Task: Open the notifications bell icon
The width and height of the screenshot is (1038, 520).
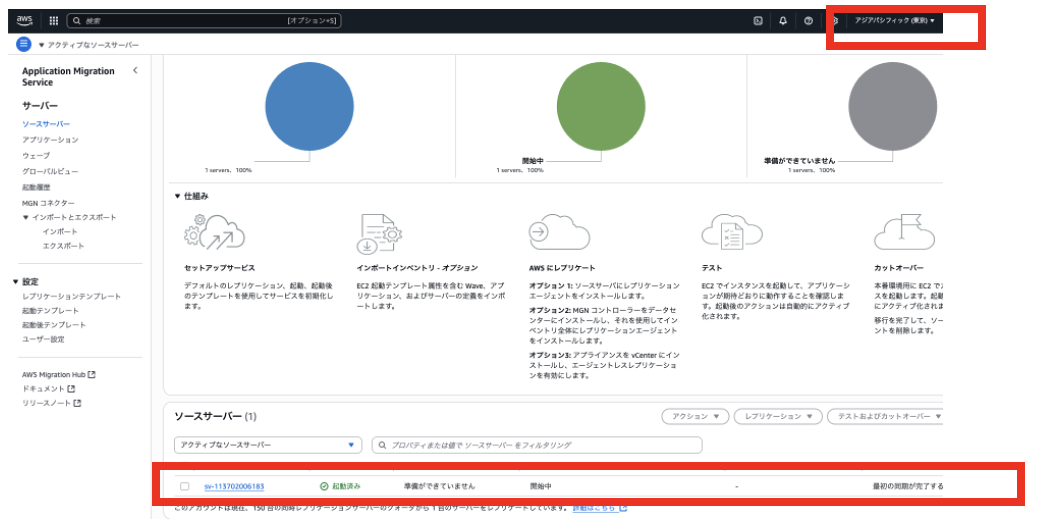Action: (783, 21)
